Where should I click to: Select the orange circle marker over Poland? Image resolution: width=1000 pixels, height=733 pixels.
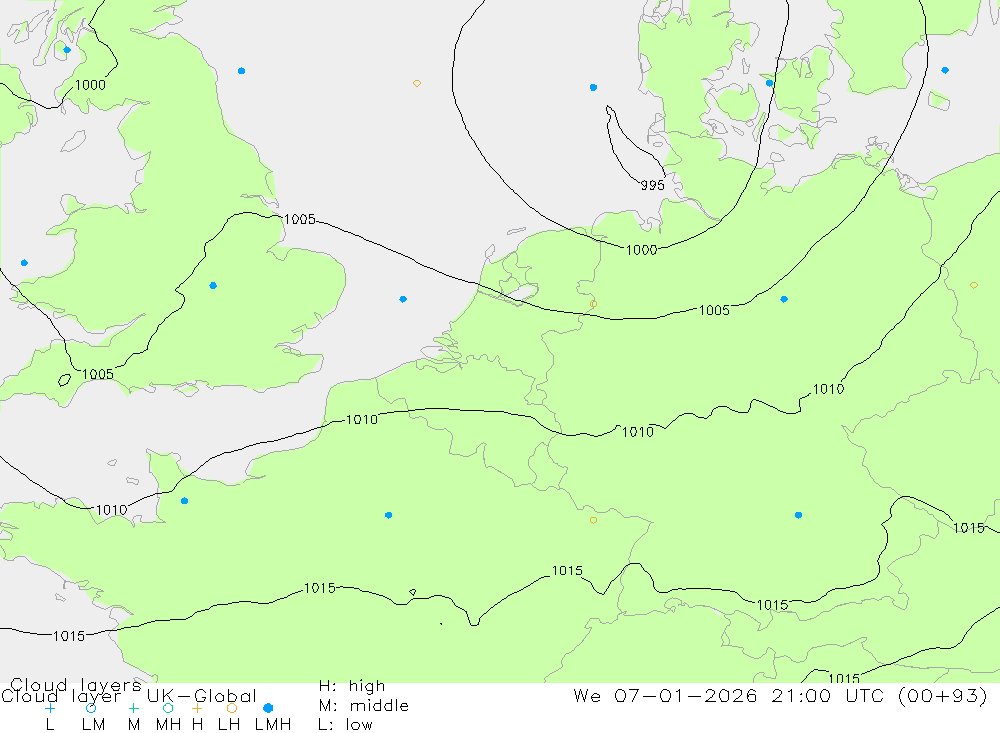(973, 285)
